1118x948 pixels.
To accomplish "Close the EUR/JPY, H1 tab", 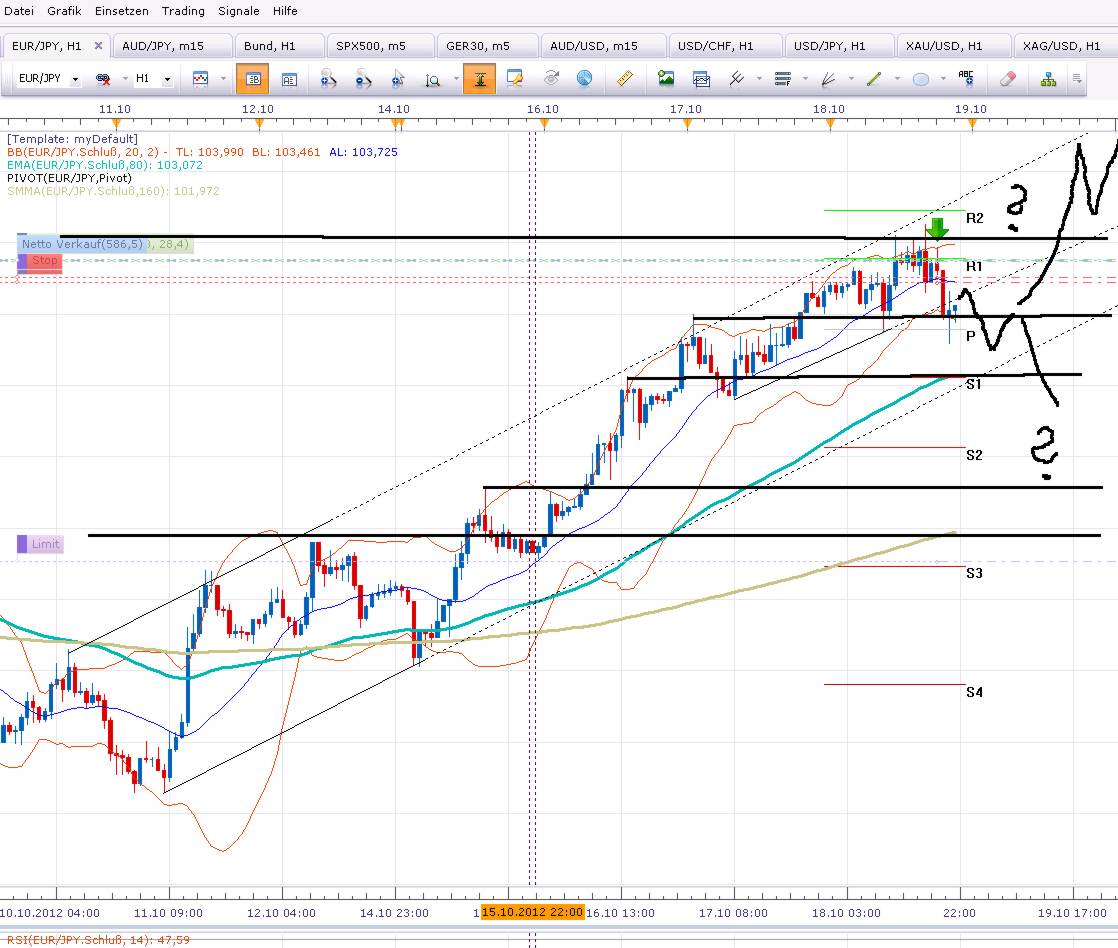I will coord(98,46).
